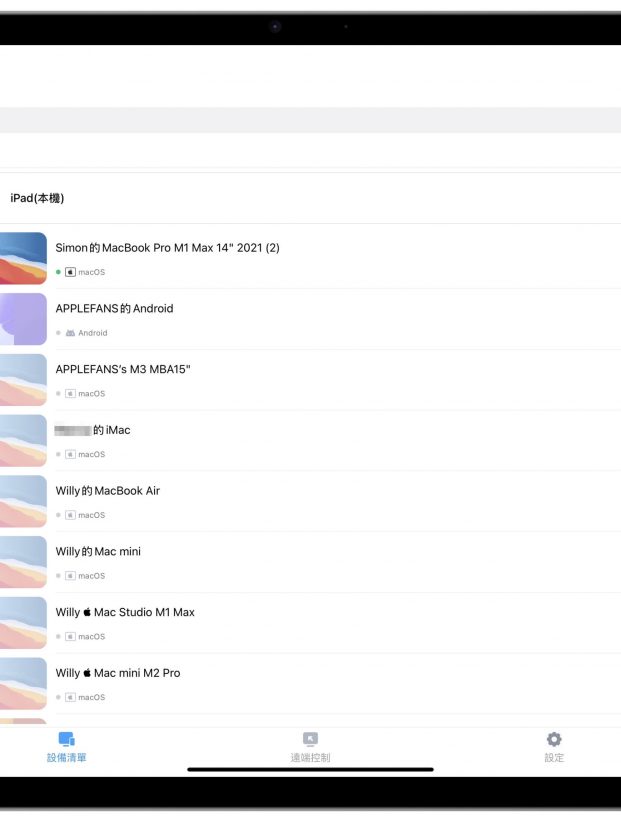Tap the Android robot icon under APPLEFANS
Viewport: 621px width, 822px height.
pos(70,333)
